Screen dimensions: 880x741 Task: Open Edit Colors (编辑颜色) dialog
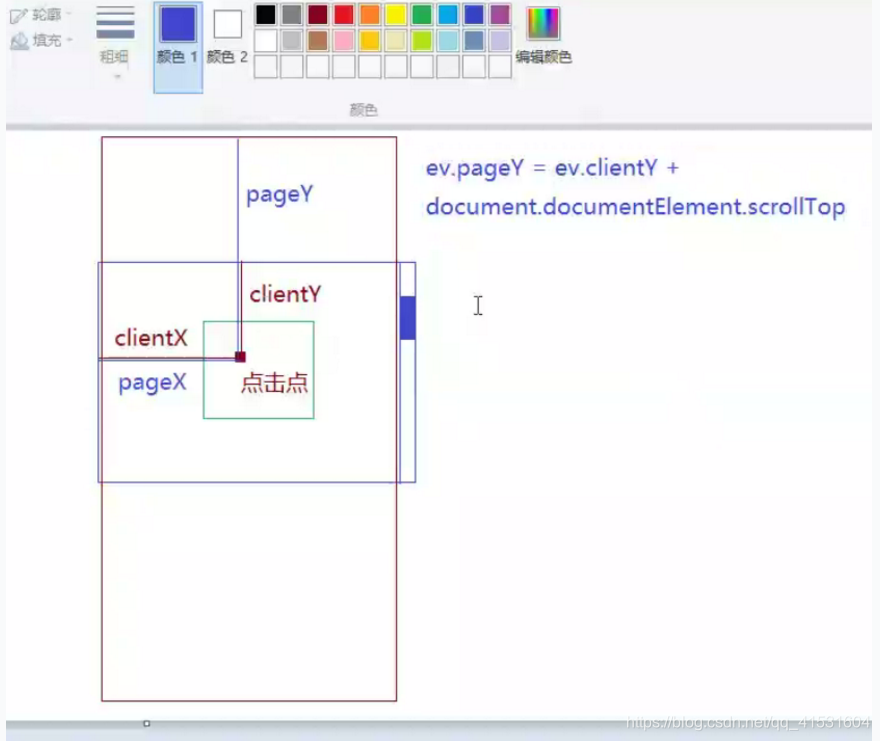[543, 36]
